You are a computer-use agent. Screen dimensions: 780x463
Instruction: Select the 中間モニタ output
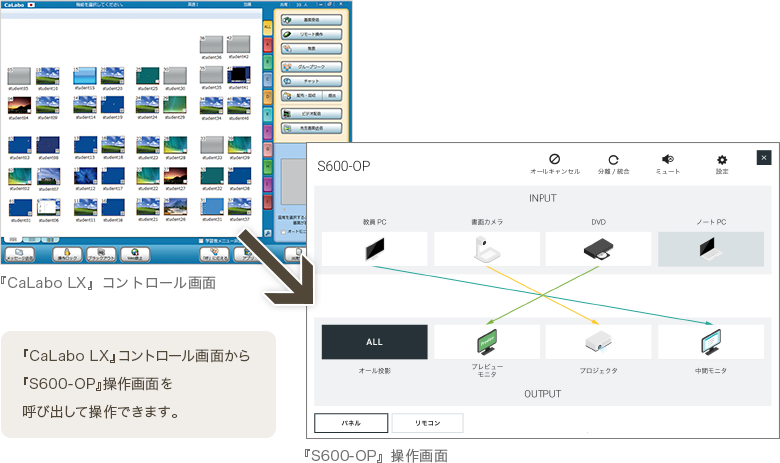pyautogui.click(x=711, y=342)
